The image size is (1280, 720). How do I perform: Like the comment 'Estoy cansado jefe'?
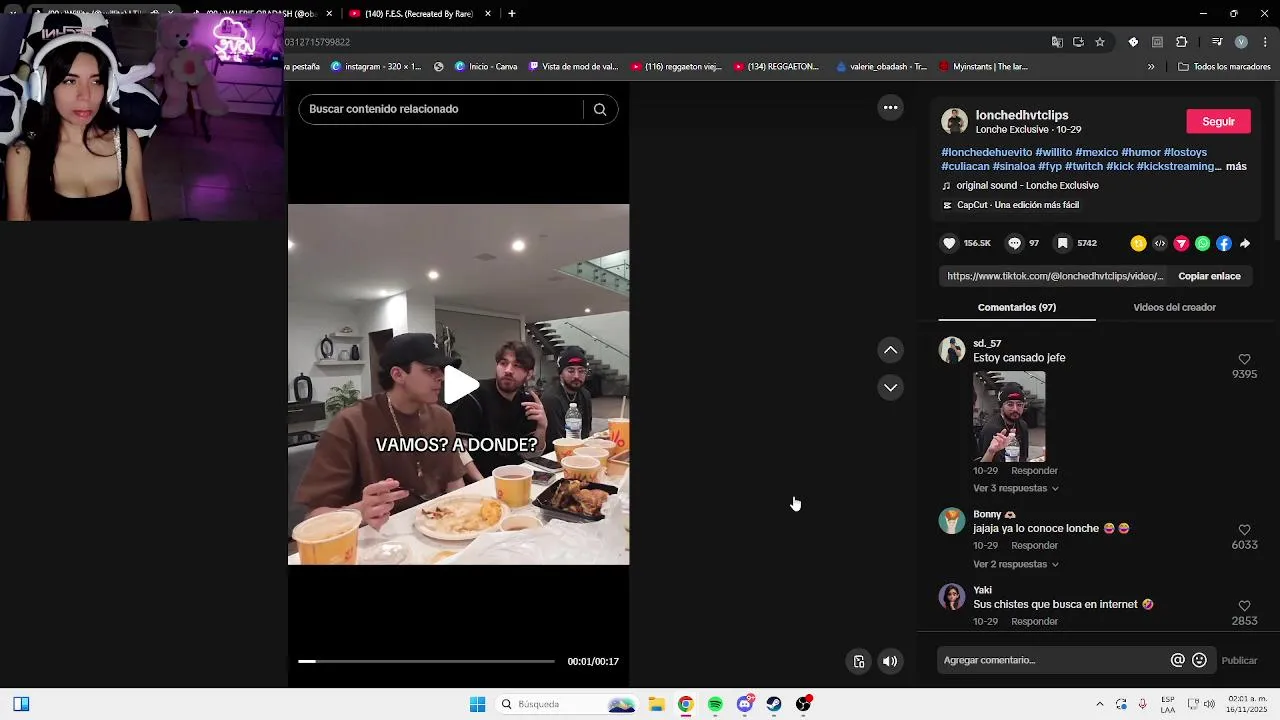1244,359
